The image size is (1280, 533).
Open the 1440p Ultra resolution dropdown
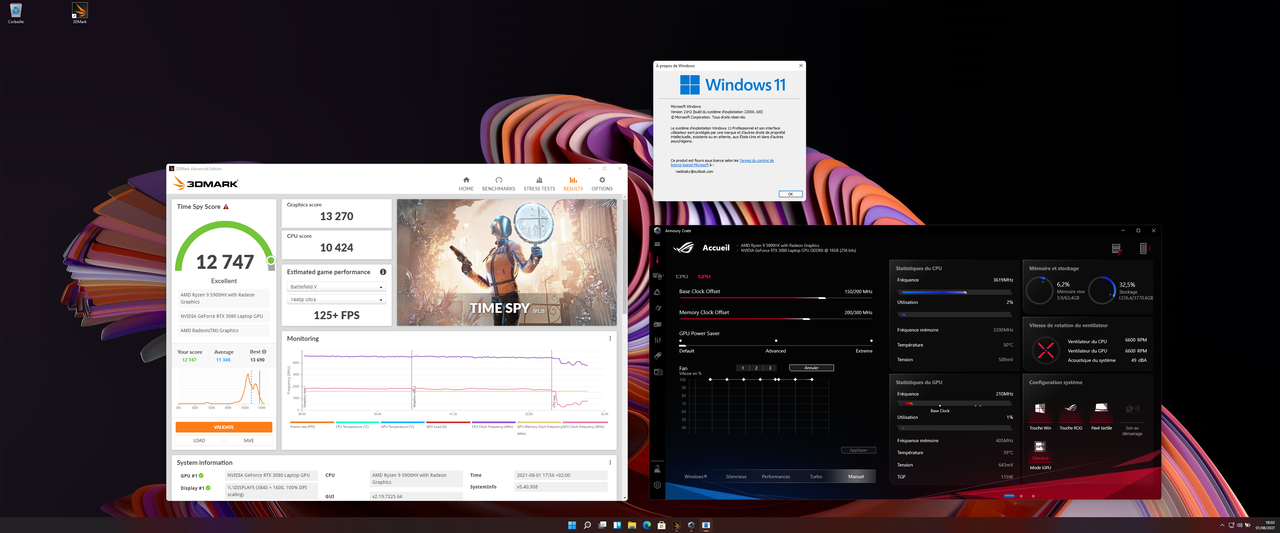pyautogui.click(x=336, y=299)
